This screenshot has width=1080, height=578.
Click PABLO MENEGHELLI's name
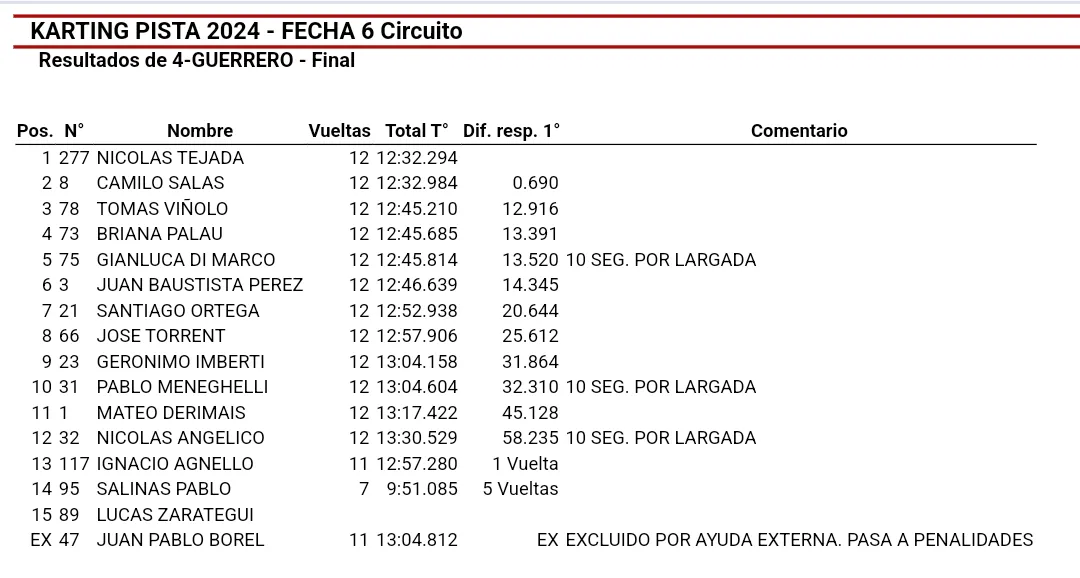[182, 387]
